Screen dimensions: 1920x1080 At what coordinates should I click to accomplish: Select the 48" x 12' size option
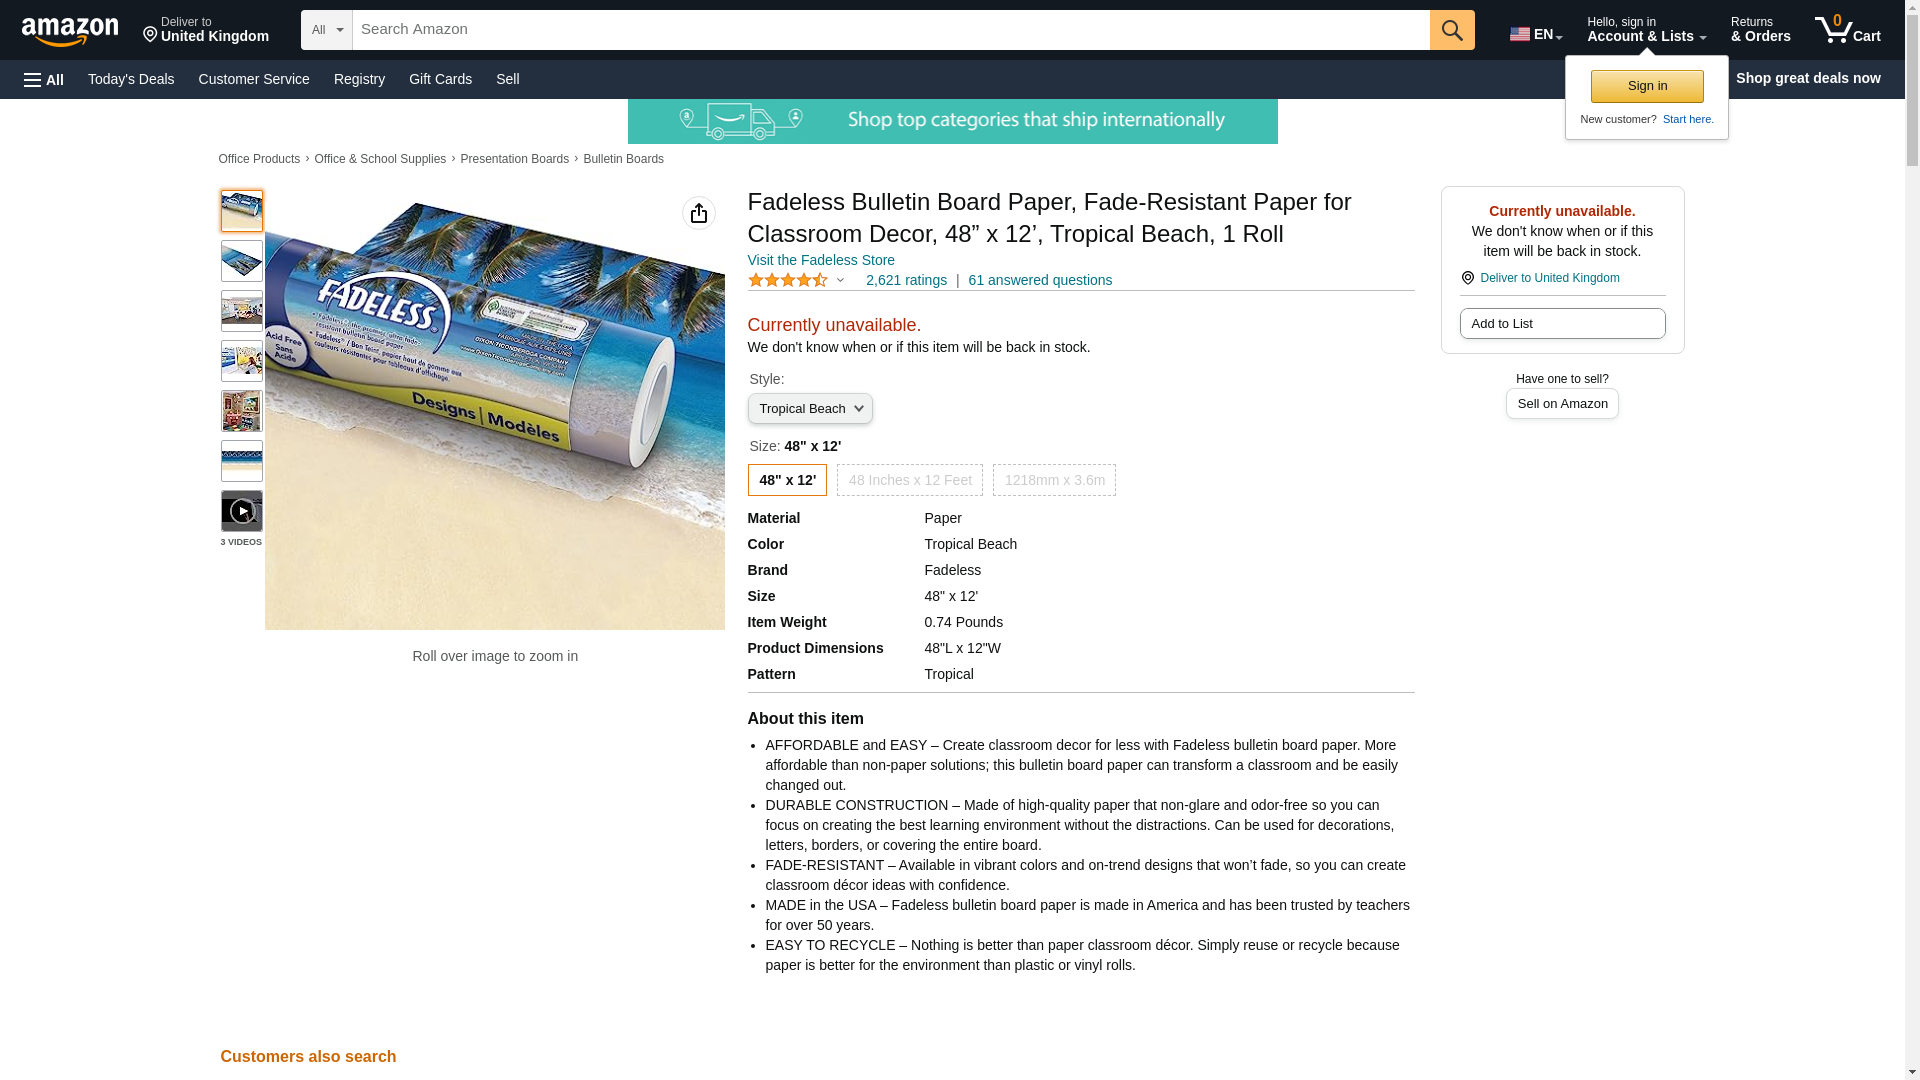tap(787, 480)
